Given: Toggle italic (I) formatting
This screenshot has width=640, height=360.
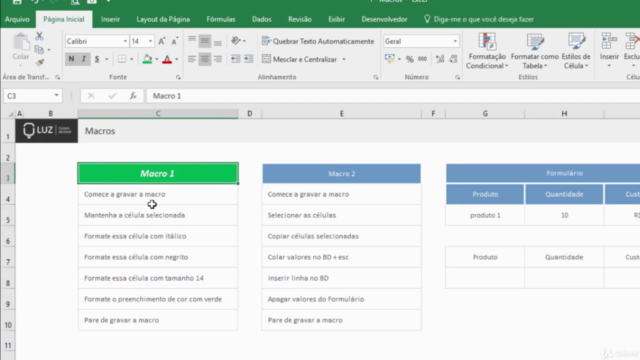Looking at the screenshot, I should [x=84, y=59].
